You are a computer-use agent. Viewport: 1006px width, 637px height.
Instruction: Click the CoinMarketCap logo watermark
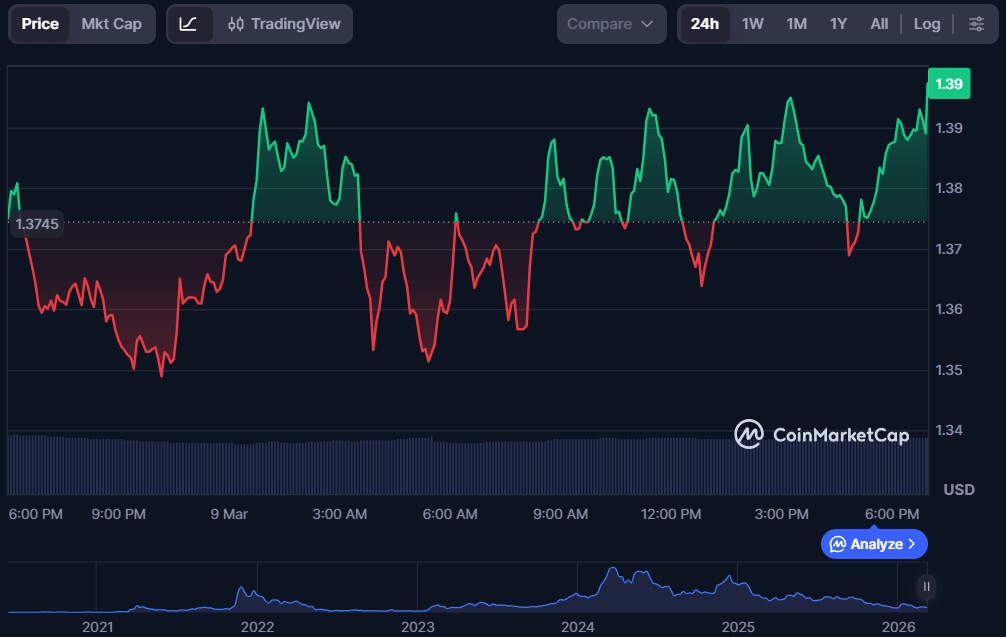pyautogui.click(x=822, y=434)
